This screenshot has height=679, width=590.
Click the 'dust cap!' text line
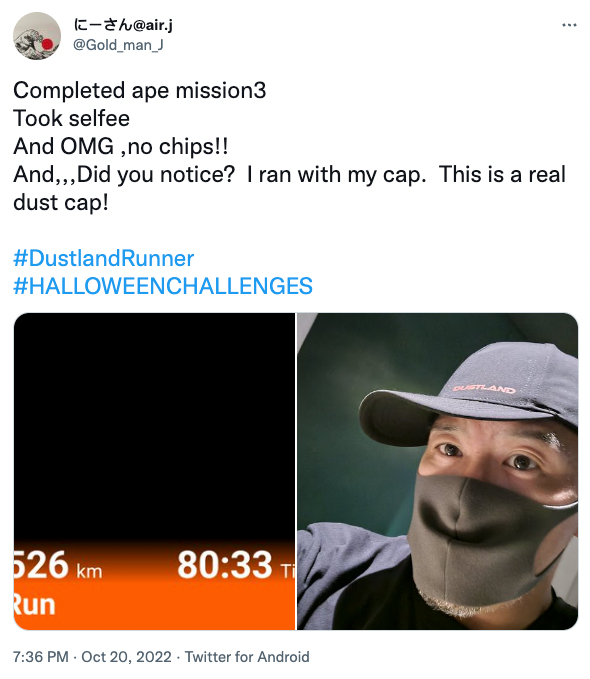pyautogui.click(x=61, y=203)
